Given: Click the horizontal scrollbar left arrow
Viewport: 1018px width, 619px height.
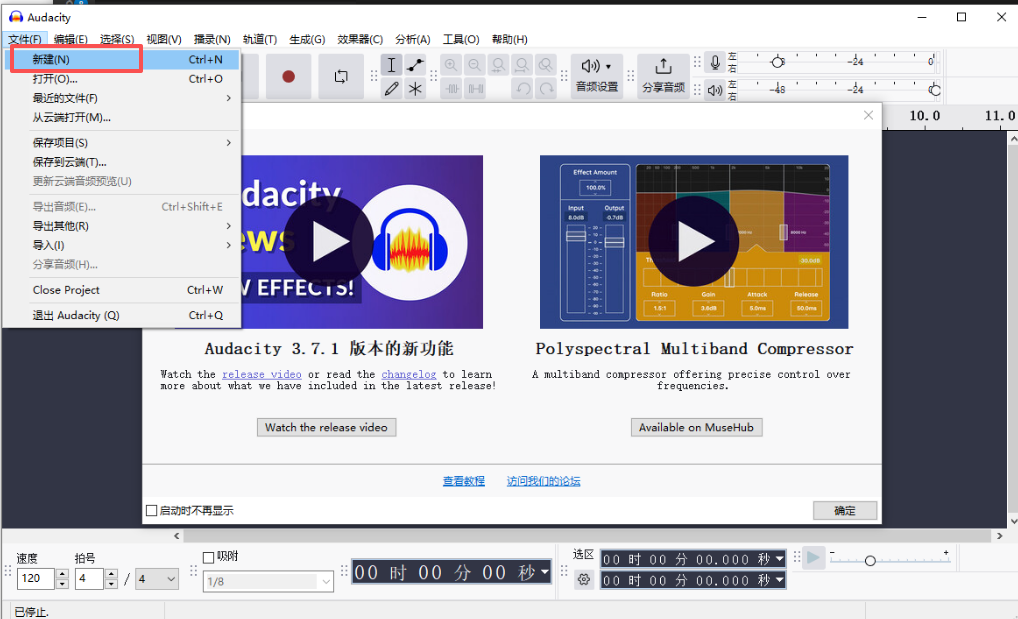Looking at the screenshot, I should coord(177,536).
